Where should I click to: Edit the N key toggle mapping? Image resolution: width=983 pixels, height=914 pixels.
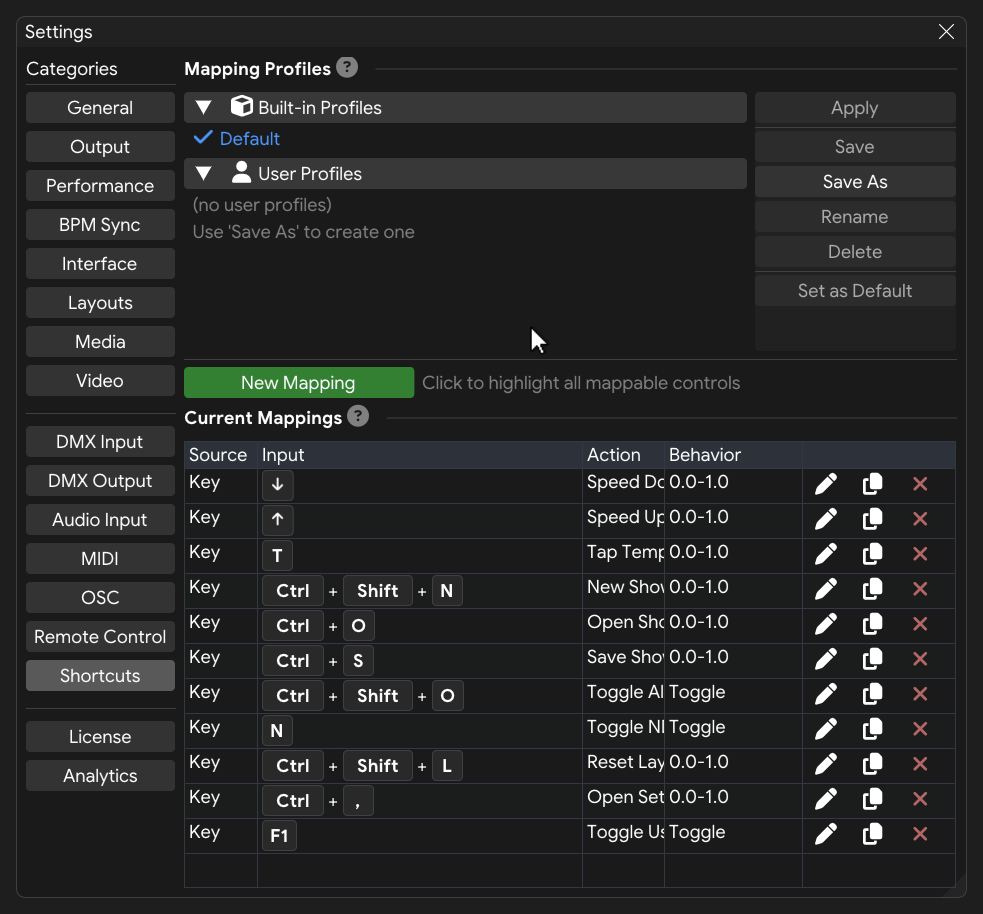point(826,729)
